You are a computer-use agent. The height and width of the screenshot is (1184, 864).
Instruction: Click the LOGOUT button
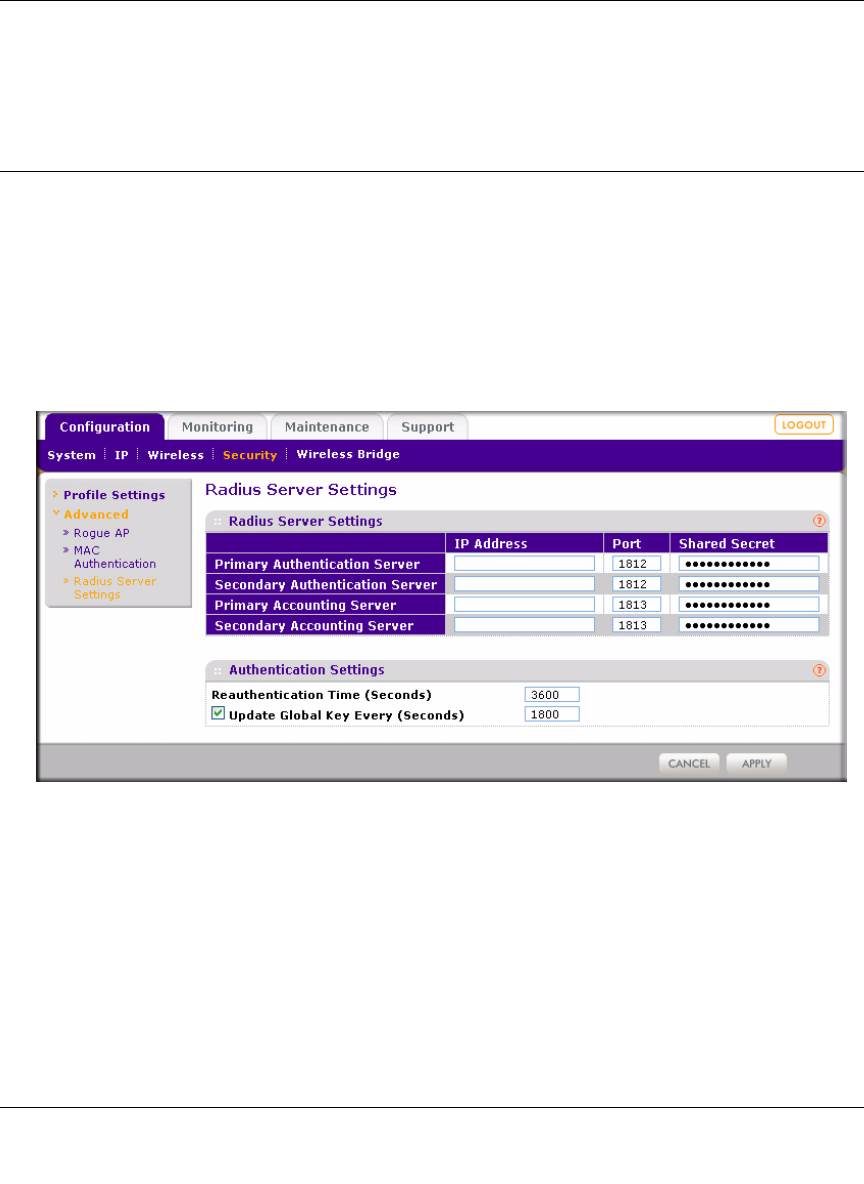pos(804,425)
